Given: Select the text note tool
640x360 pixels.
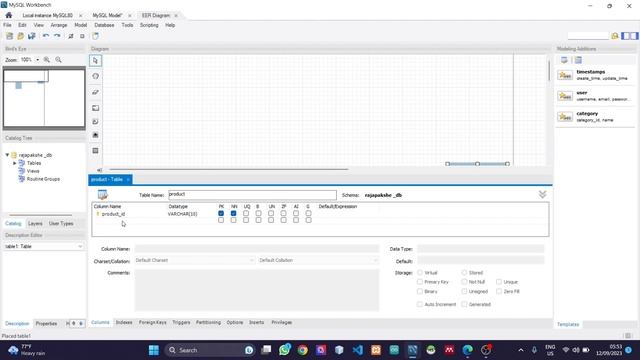Looking at the screenshot, I should pos(95,122).
